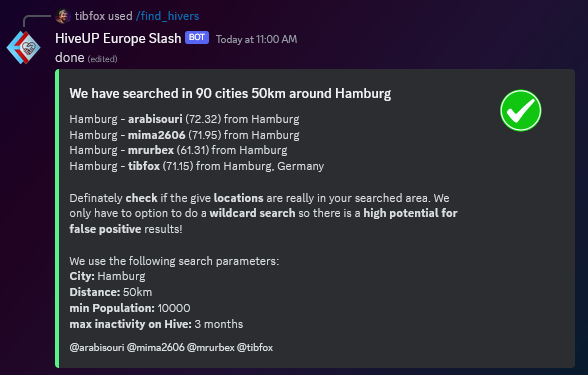The width and height of the screenshot is (588, 375).
Task: Open the green checkmark thumbnail image
Action: click(x=520, y=110)
